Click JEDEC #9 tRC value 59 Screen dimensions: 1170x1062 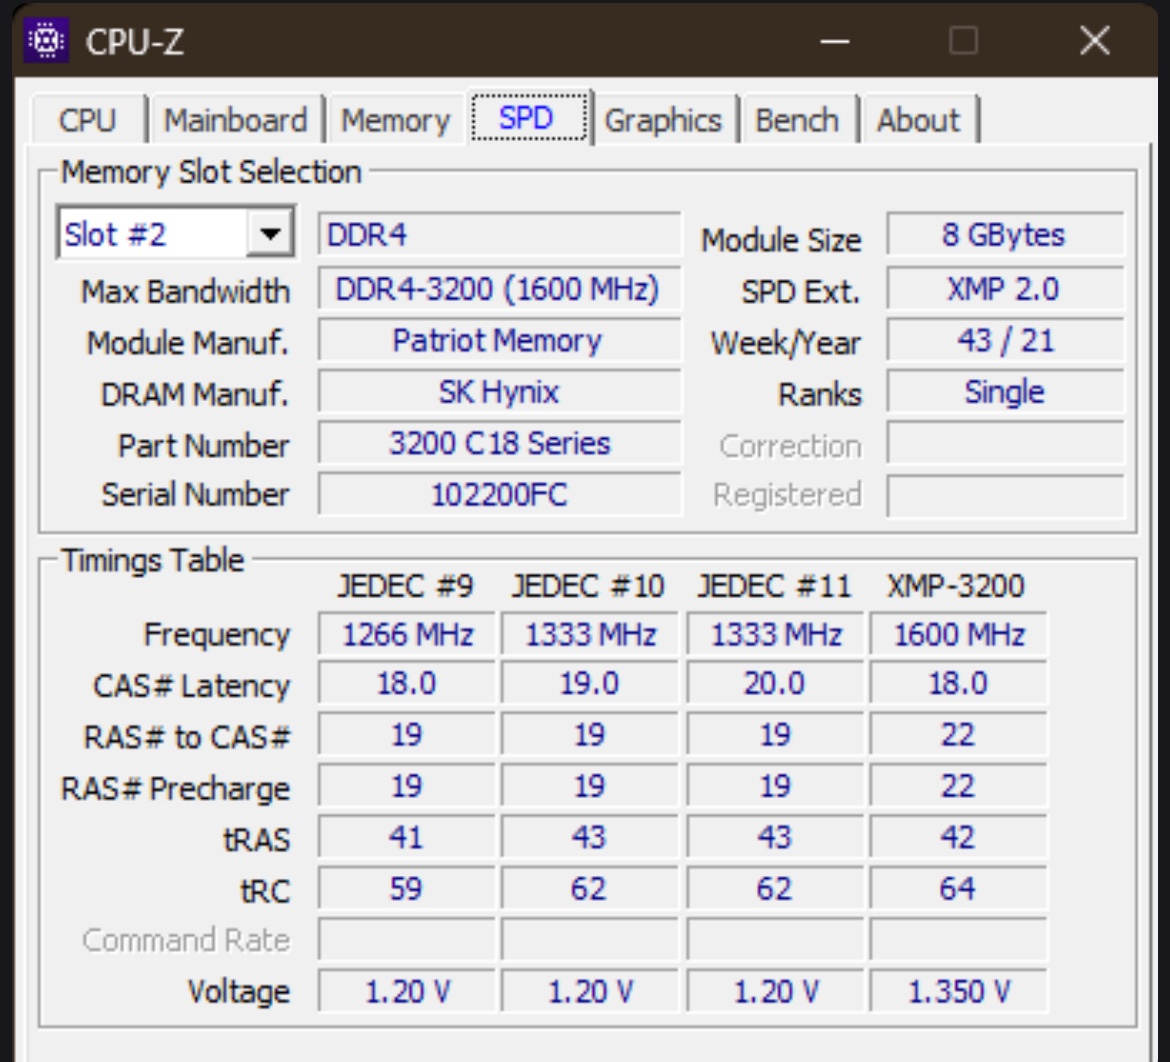(x=407, y=889)
